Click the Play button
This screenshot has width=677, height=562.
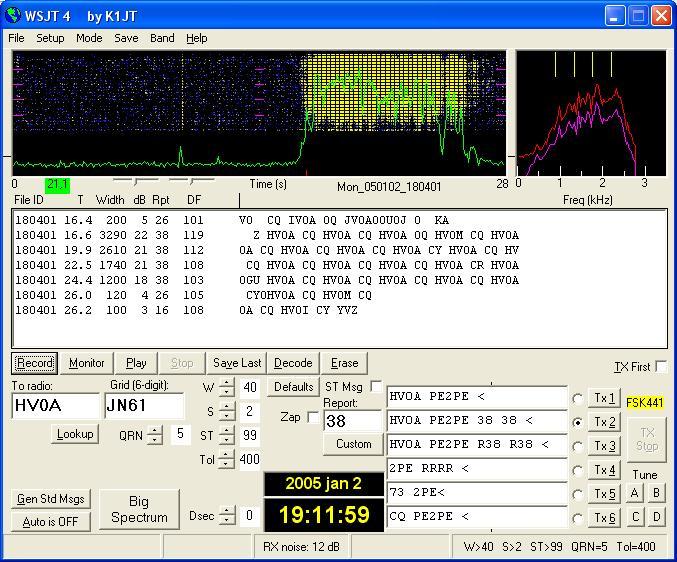[x=135, y=363]
